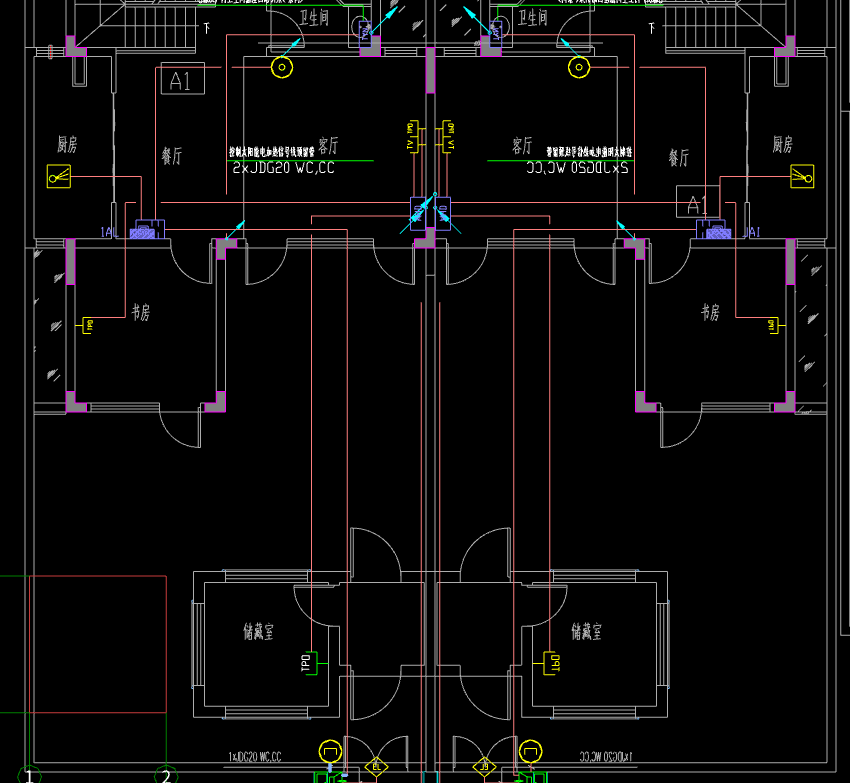850x783 pixels.
Task: Select 储藏室 label beside the yellow mirrored outlet
Action: pos(587,632)
